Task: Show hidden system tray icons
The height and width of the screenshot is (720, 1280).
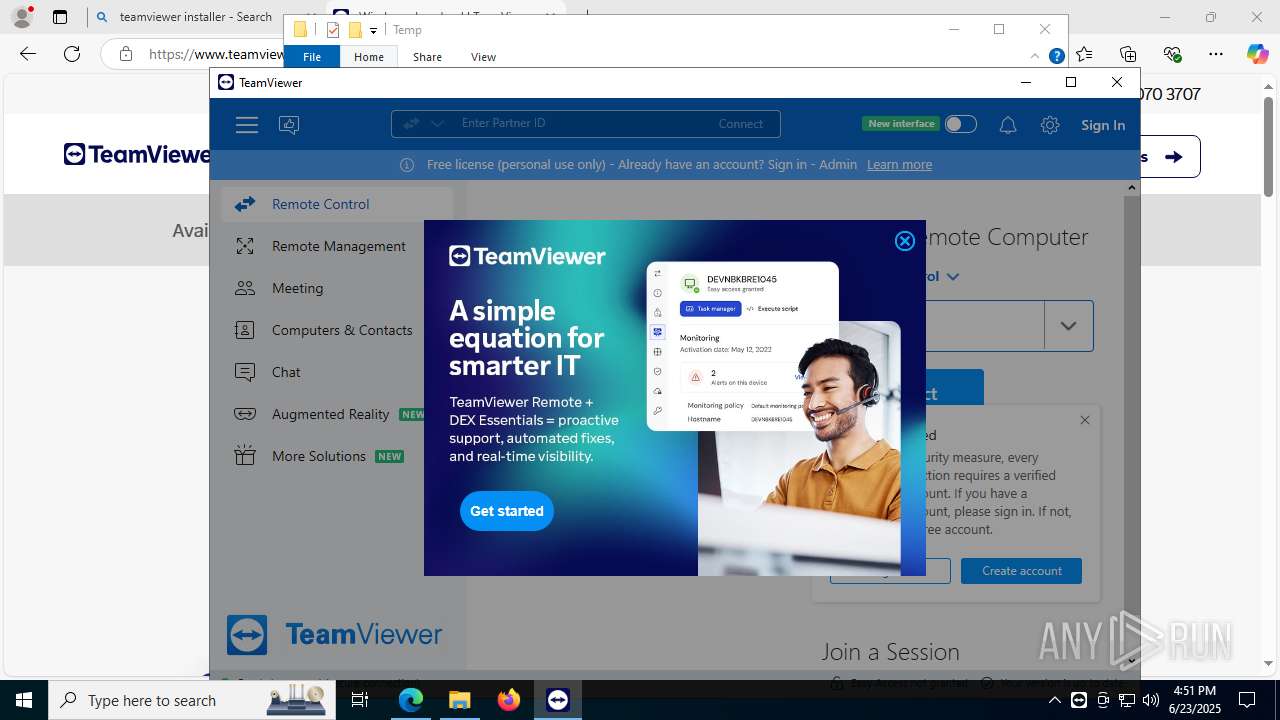Action: click(x=1055, y=700)
